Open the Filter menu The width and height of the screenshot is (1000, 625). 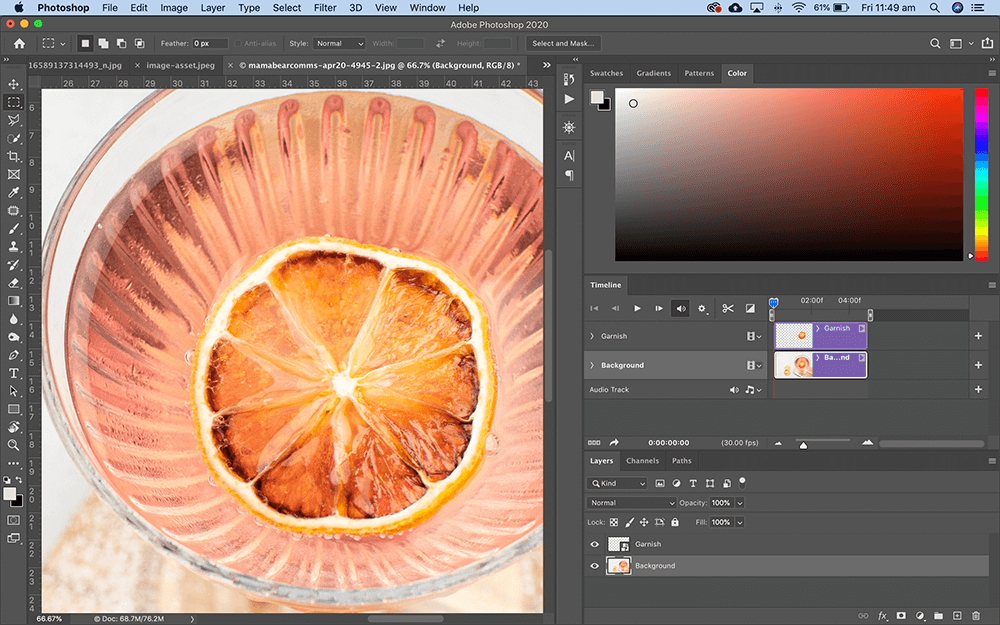[325, 8]
